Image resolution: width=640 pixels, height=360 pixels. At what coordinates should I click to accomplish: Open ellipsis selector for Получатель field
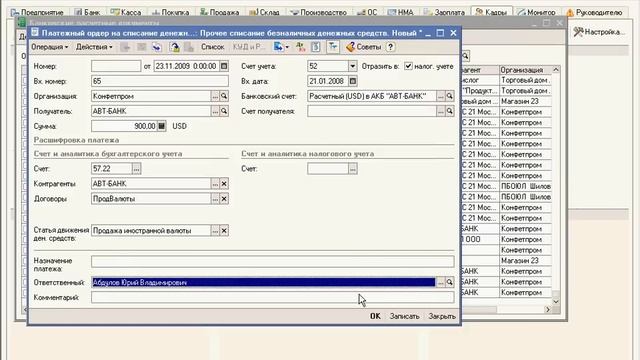[x=215, y=111]
